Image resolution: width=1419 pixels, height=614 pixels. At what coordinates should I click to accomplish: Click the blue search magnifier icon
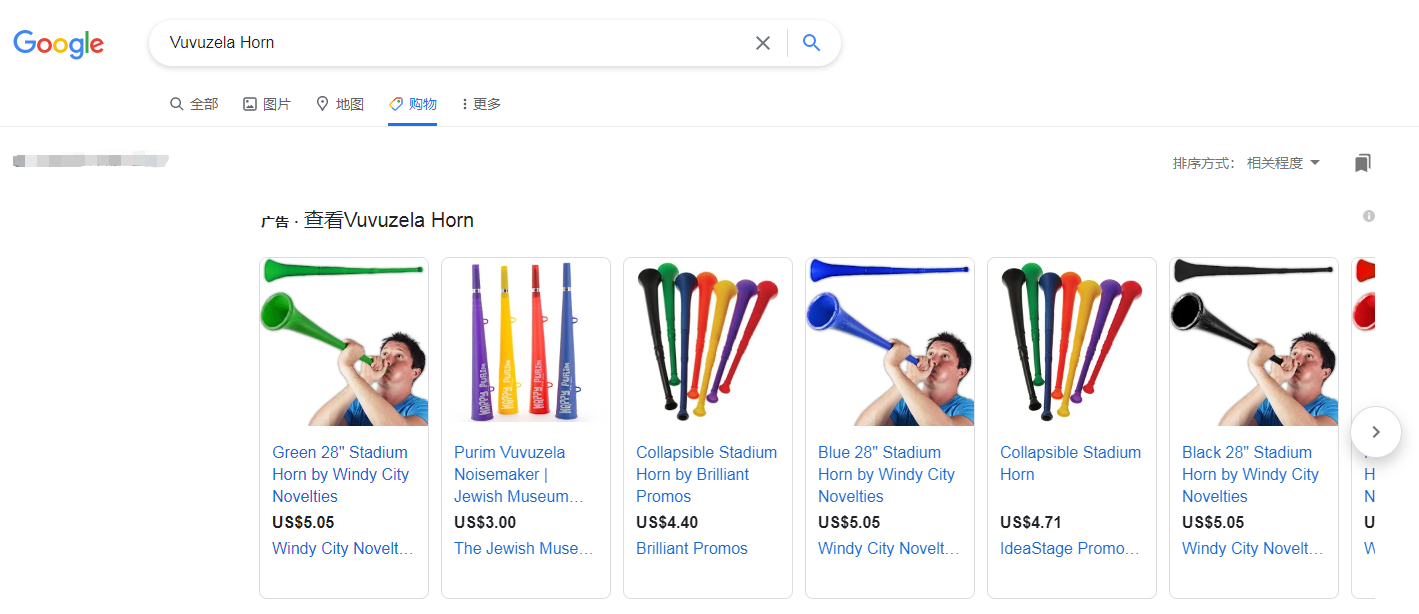point(812,43)
